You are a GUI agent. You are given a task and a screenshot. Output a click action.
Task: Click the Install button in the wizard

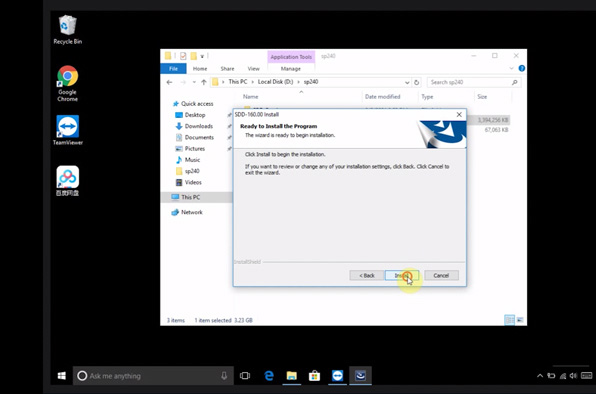click(402, 275)
